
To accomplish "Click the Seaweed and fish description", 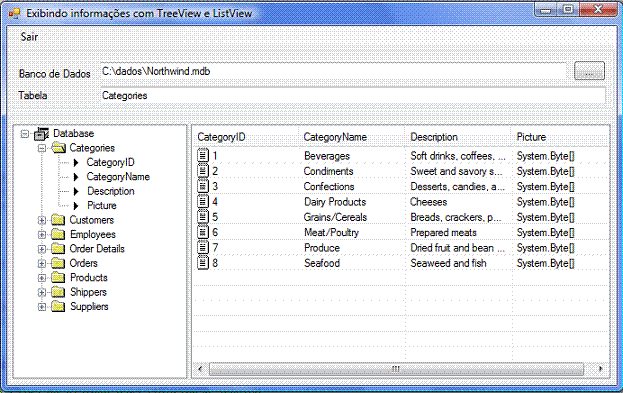I will pyautogui.click(x=448, y=263).
